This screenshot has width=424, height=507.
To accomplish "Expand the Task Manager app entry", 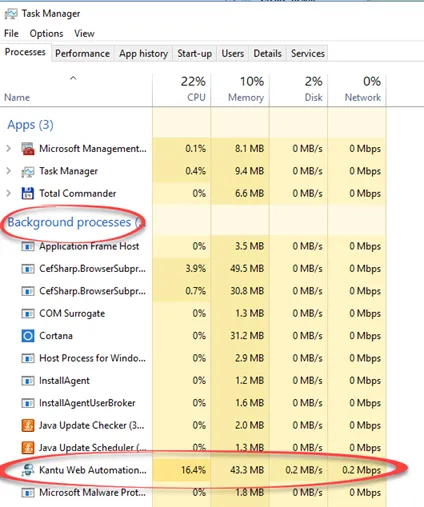I will tap(9, 171).
